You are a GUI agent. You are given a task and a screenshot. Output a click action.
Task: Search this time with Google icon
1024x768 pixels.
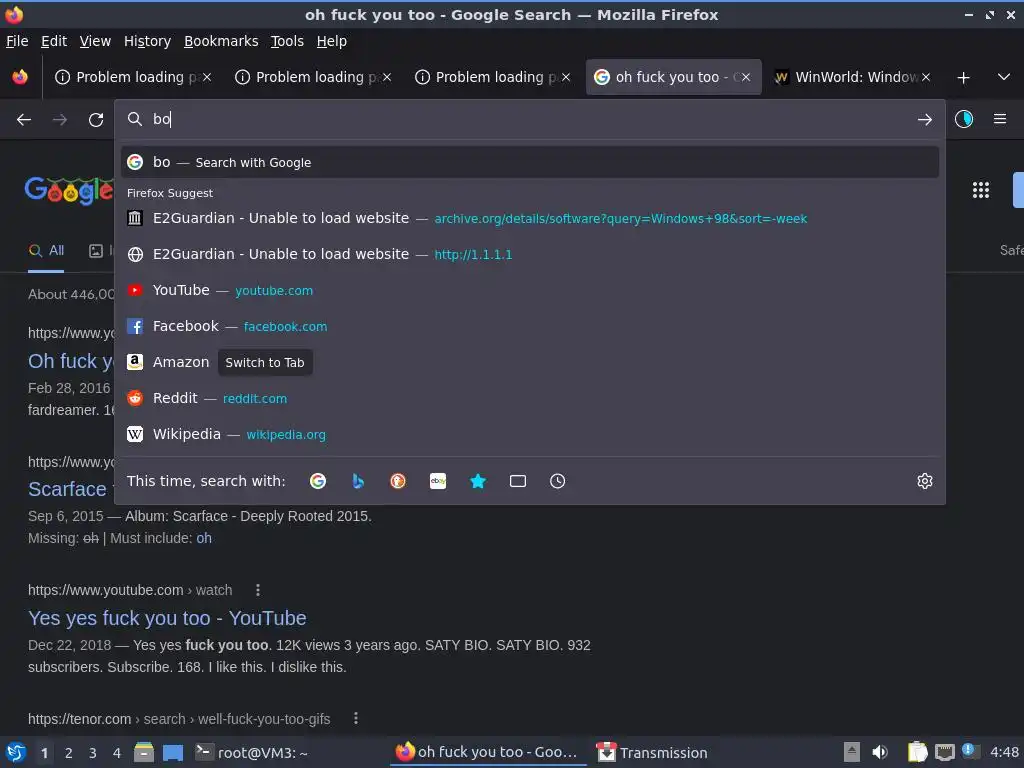pyautogui.click(x=318, y=481)
